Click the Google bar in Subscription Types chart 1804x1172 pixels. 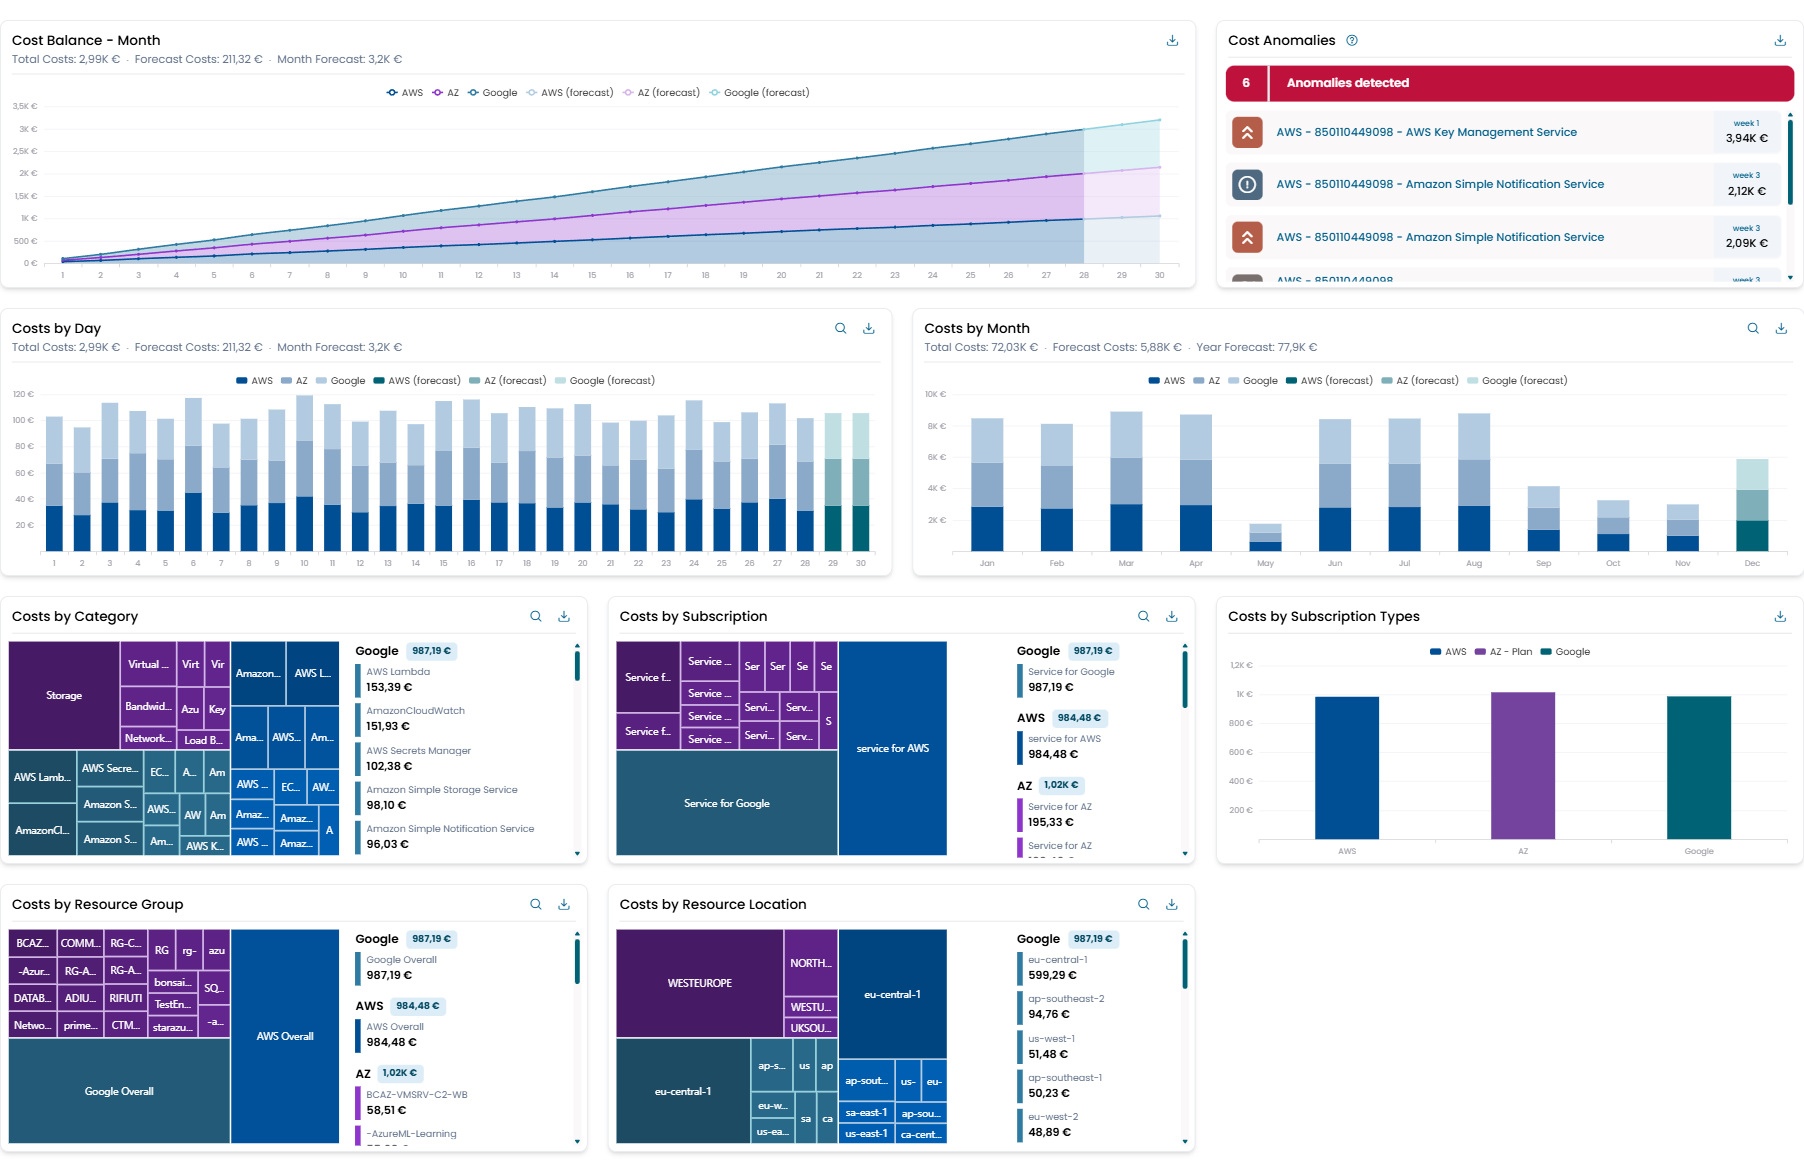[1698, 767]
